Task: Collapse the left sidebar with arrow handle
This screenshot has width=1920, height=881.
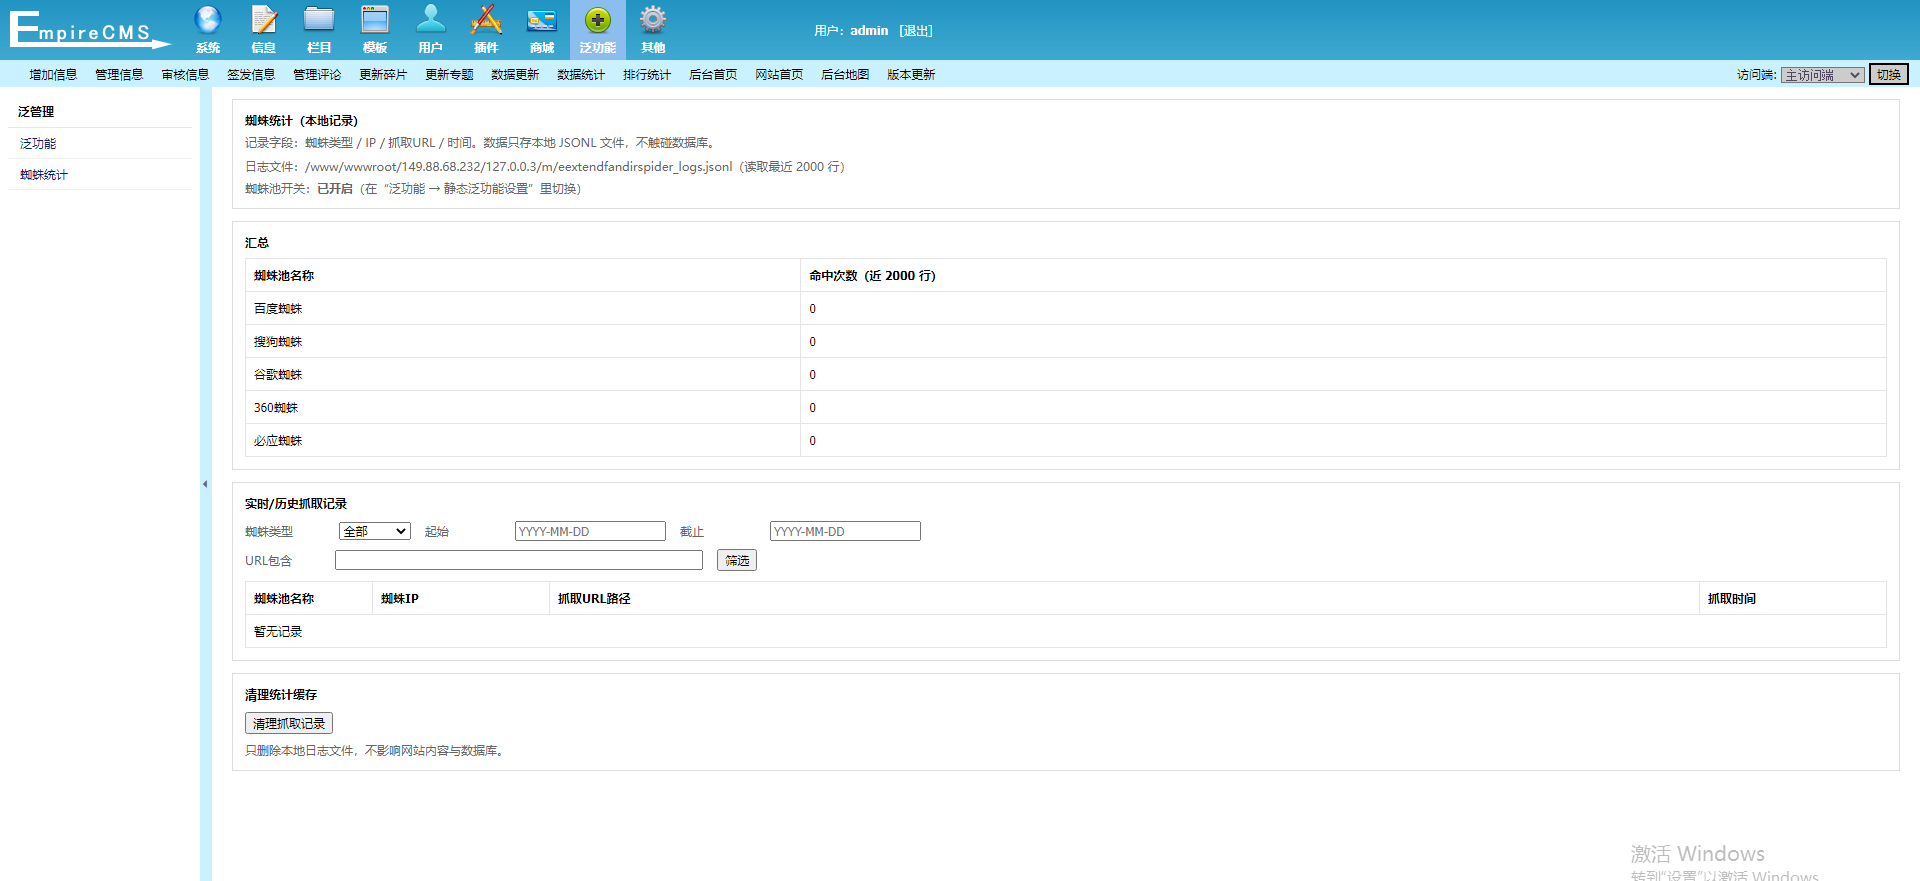Action: click(x=205, y=484)
